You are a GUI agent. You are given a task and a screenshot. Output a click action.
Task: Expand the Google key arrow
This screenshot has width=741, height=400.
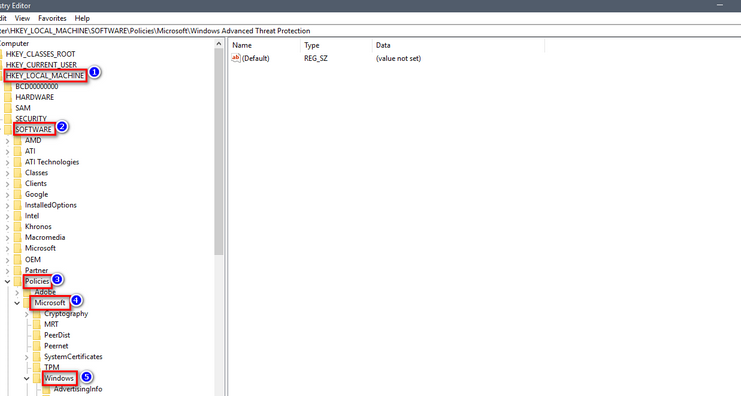[7, 195]
